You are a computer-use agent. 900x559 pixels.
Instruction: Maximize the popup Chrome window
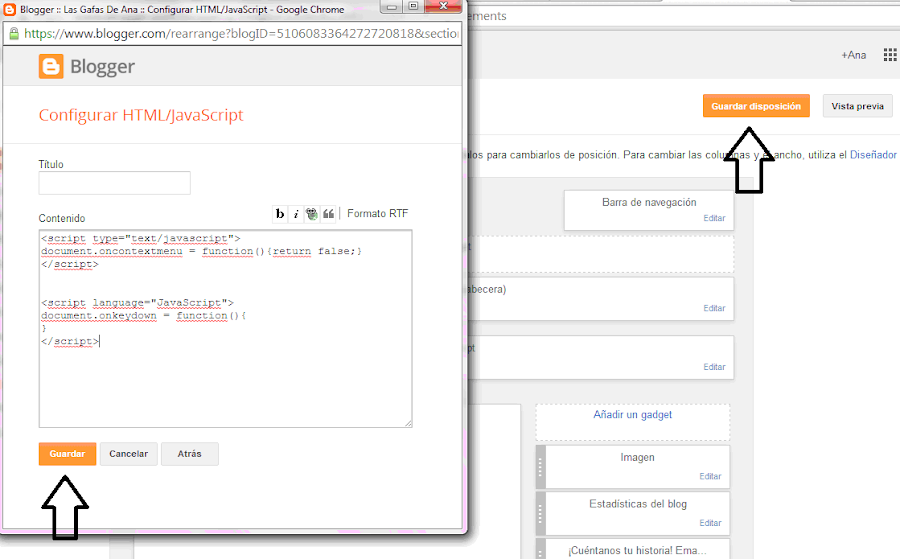pyautogui.click(x=413, y=6)
